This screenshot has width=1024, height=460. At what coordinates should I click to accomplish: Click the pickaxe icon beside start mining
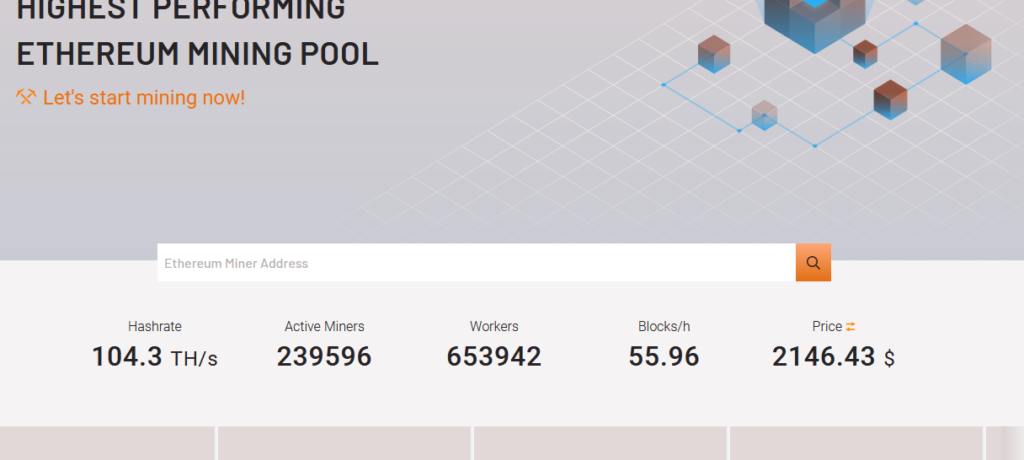point(26,98)
